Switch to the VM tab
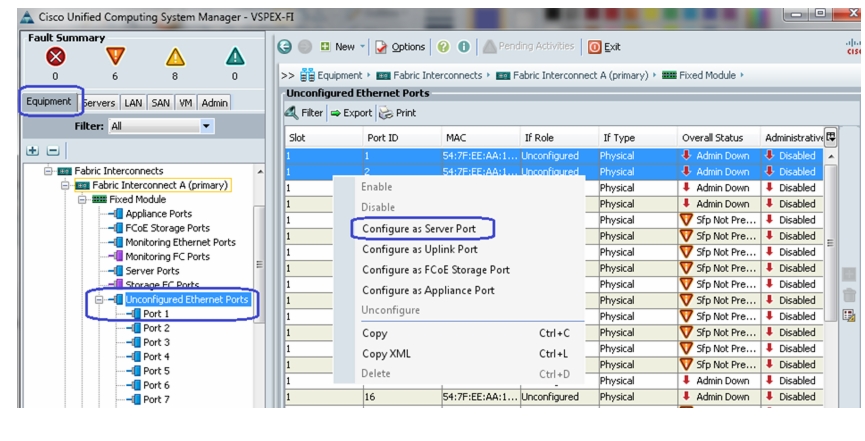This screenshot has width=865, height=441. (185, 103)
